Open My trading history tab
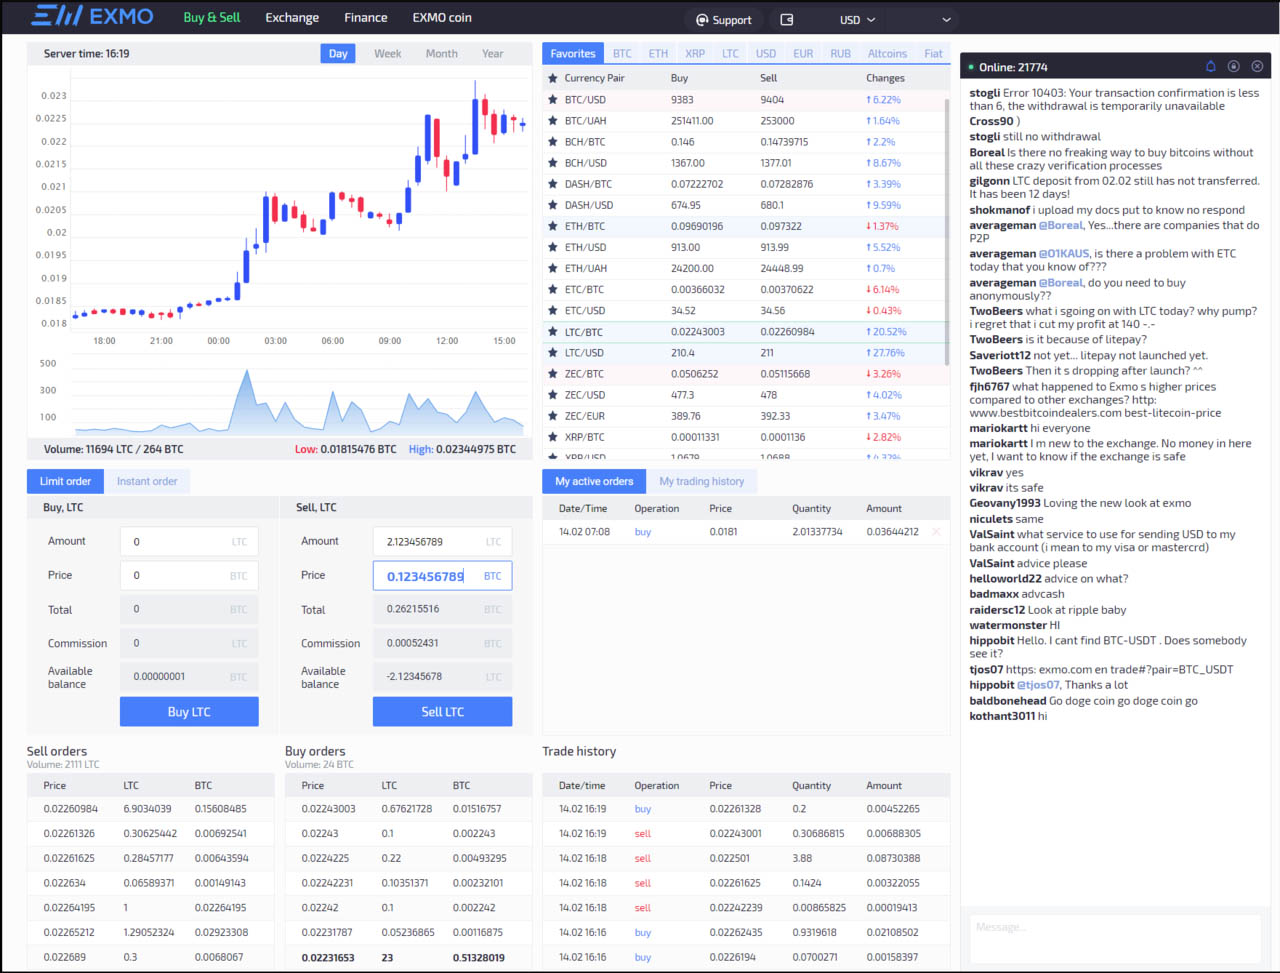1280x973 pixels. [702, 481]
